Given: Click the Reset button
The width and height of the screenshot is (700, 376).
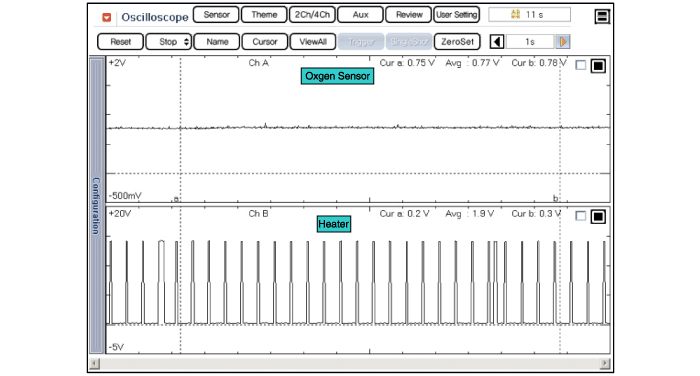Looking at the screenshot, I should pyautogui.click(x=121, y=42).
